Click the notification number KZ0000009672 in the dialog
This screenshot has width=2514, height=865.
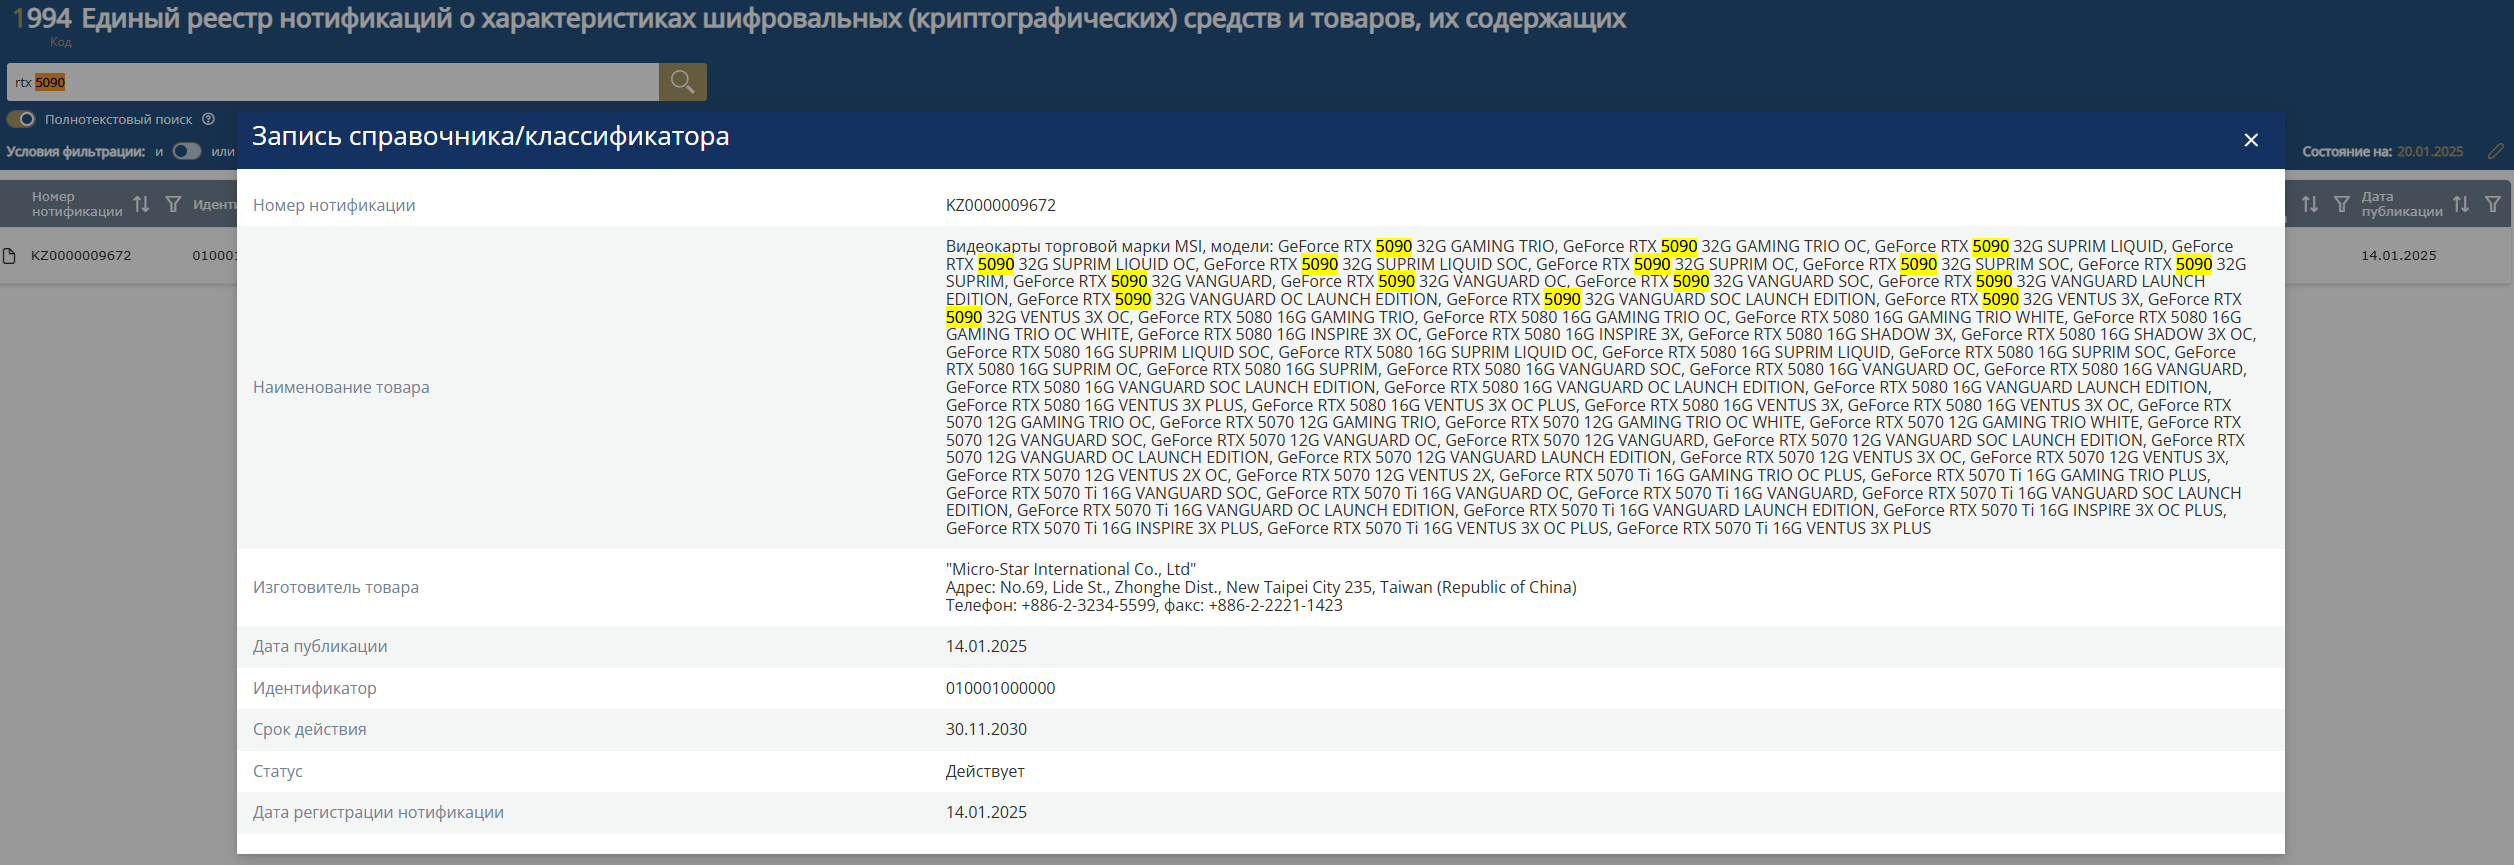1001,205
